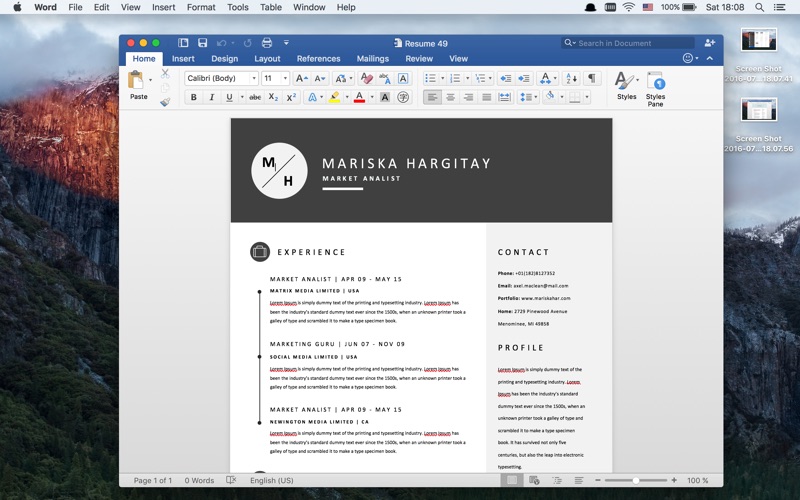
Task: Apply bold formatting with the B button
Action: (x=194, y=97)
